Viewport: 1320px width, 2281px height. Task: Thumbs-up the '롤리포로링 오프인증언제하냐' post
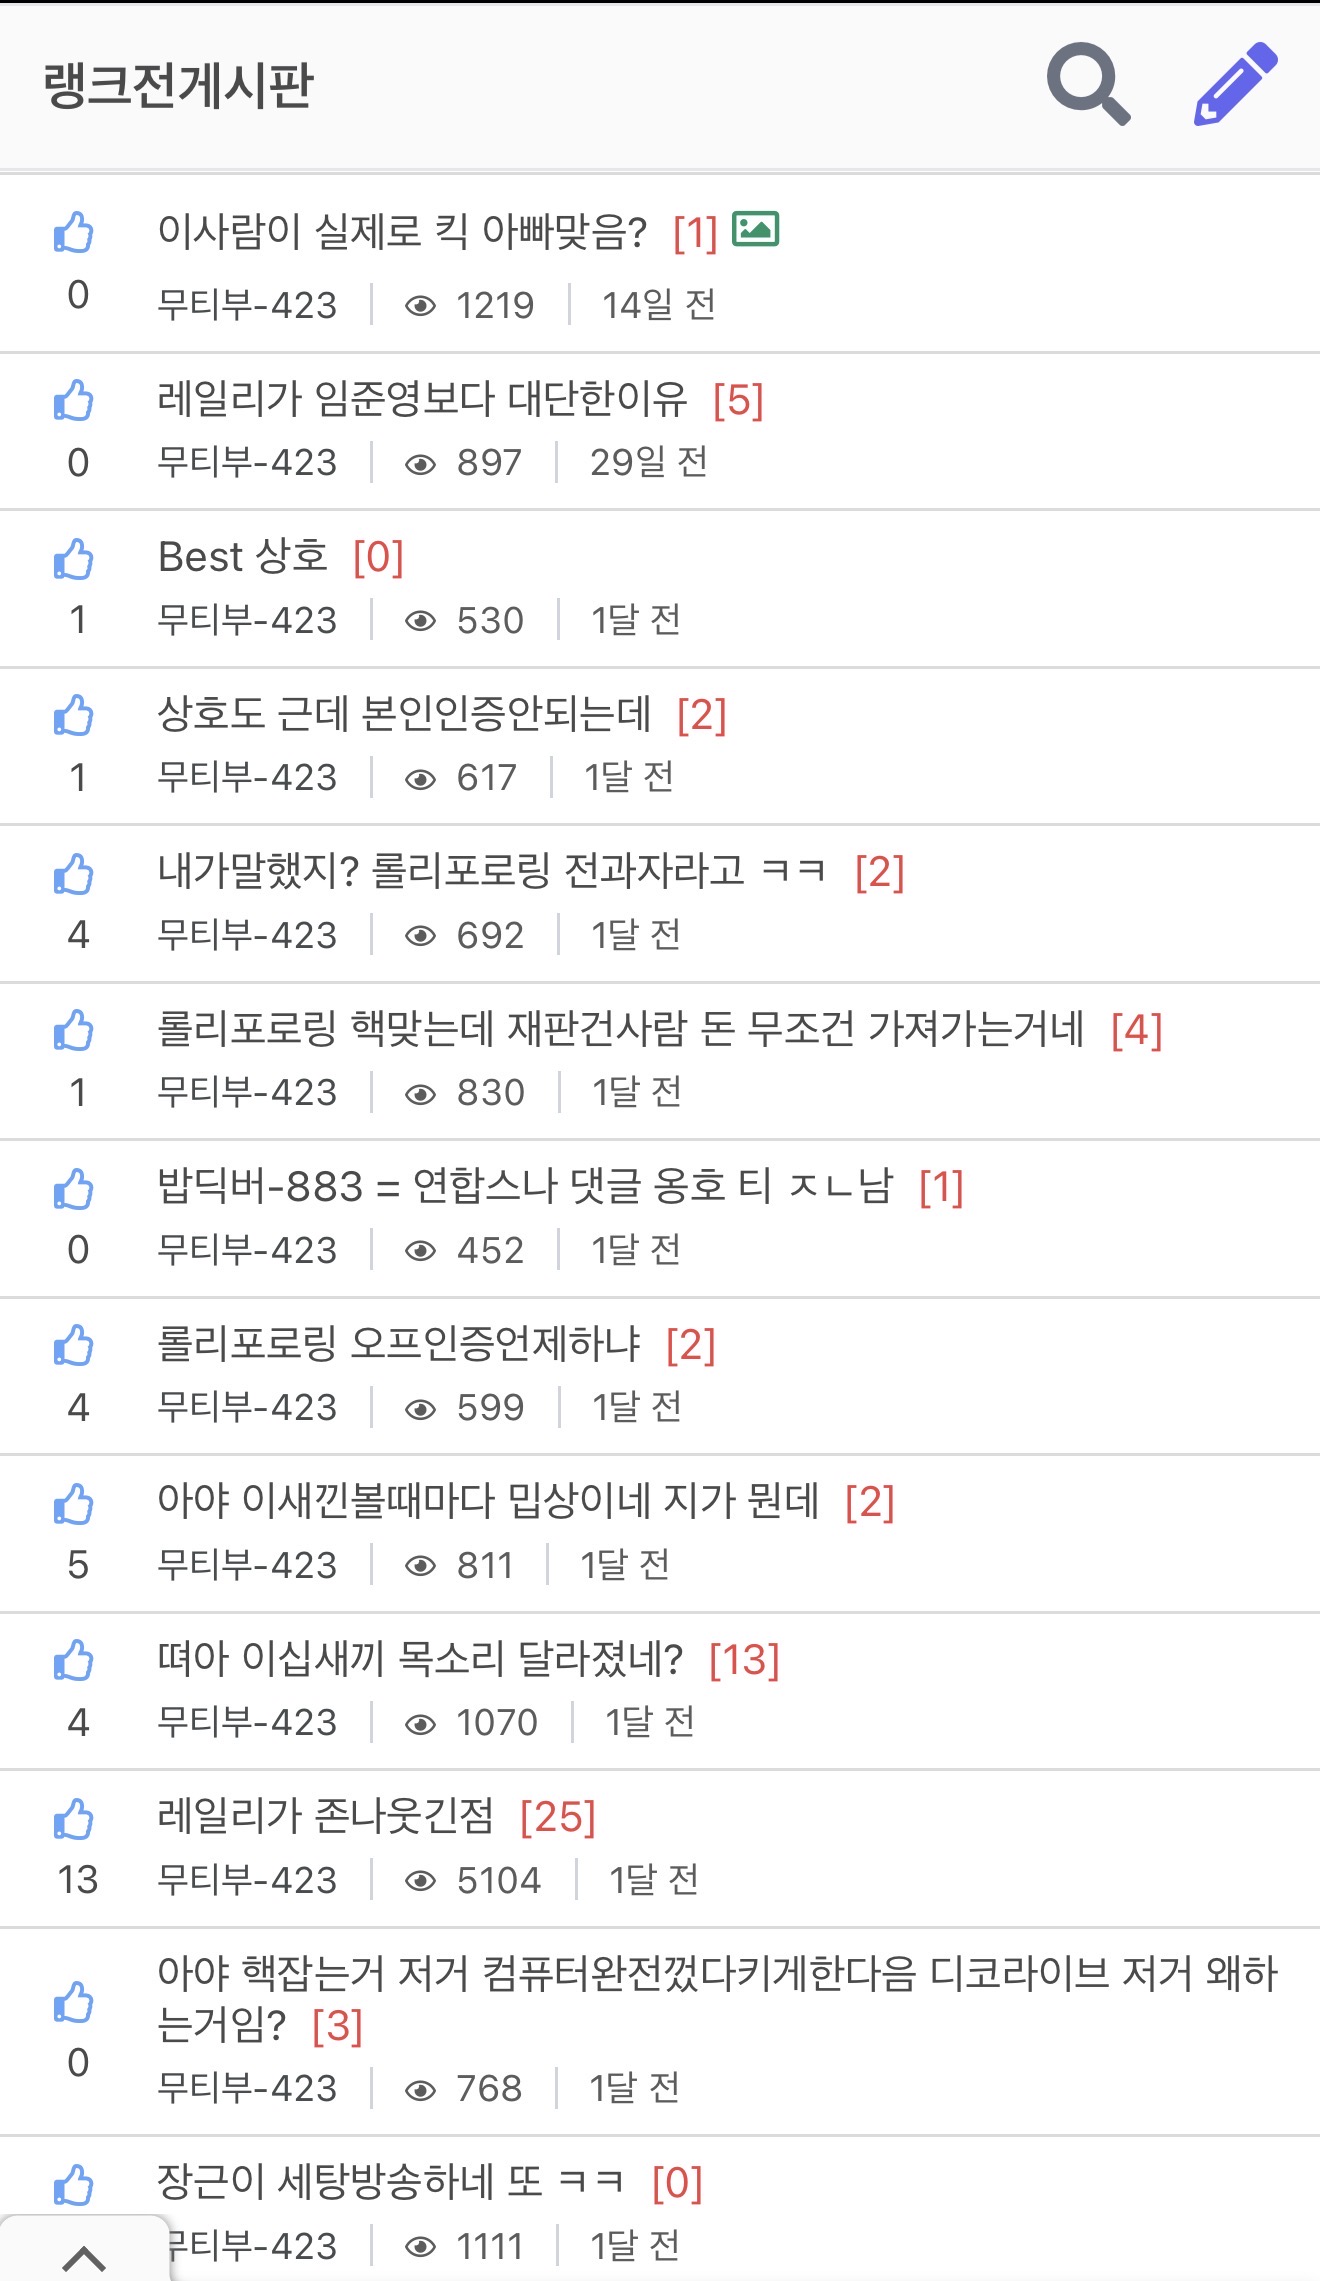74,1346
